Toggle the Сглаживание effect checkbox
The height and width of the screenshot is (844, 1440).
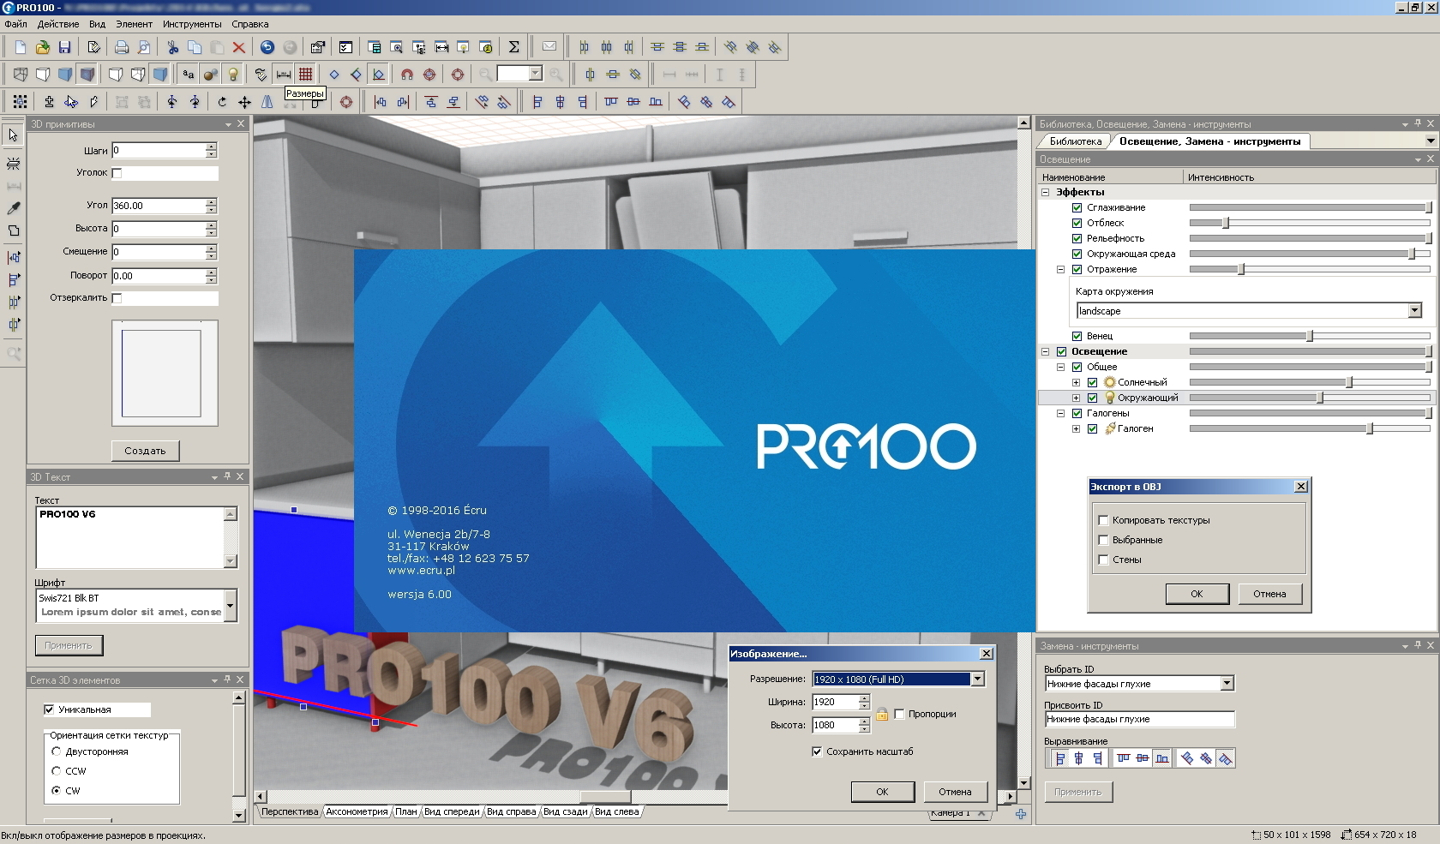pyautogui.click(x=1077, y=208)
